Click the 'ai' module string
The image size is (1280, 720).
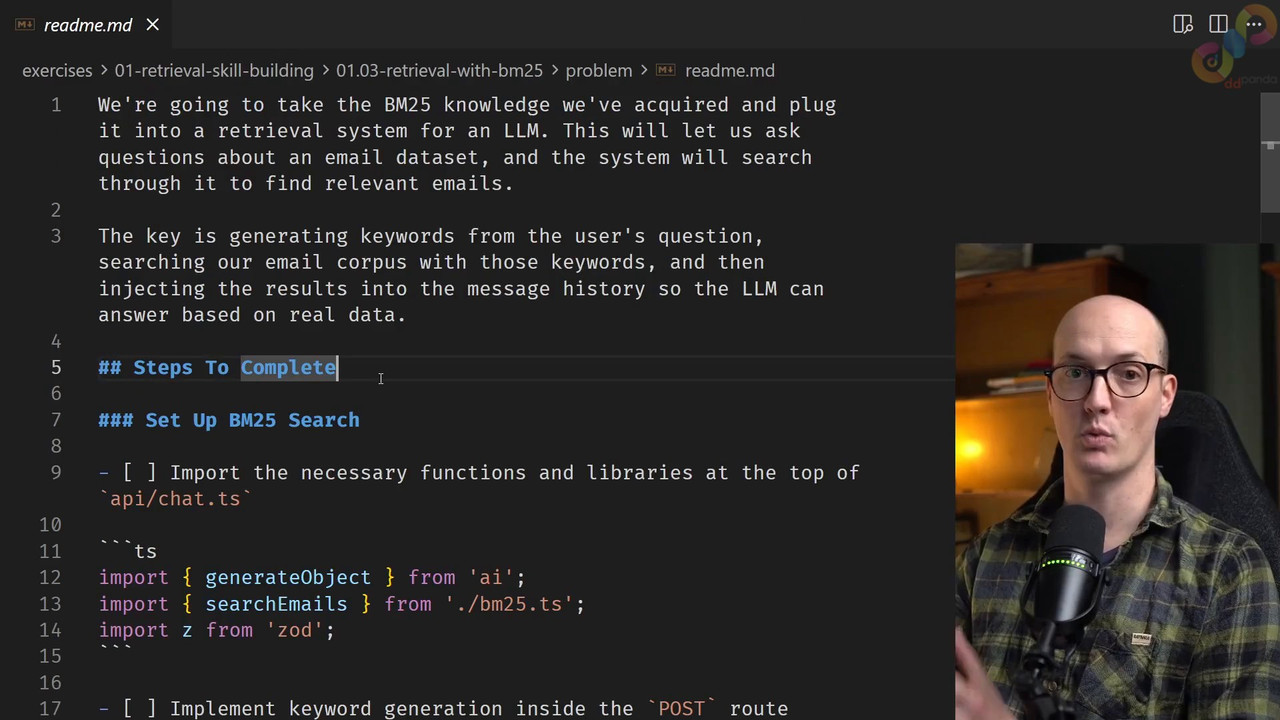click(491, 578)
